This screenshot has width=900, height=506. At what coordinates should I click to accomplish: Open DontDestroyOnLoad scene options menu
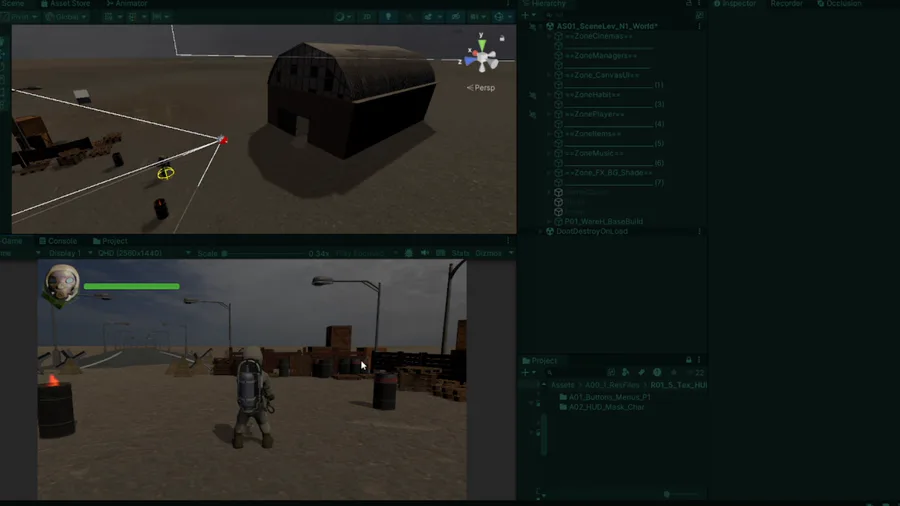(699, 231)
